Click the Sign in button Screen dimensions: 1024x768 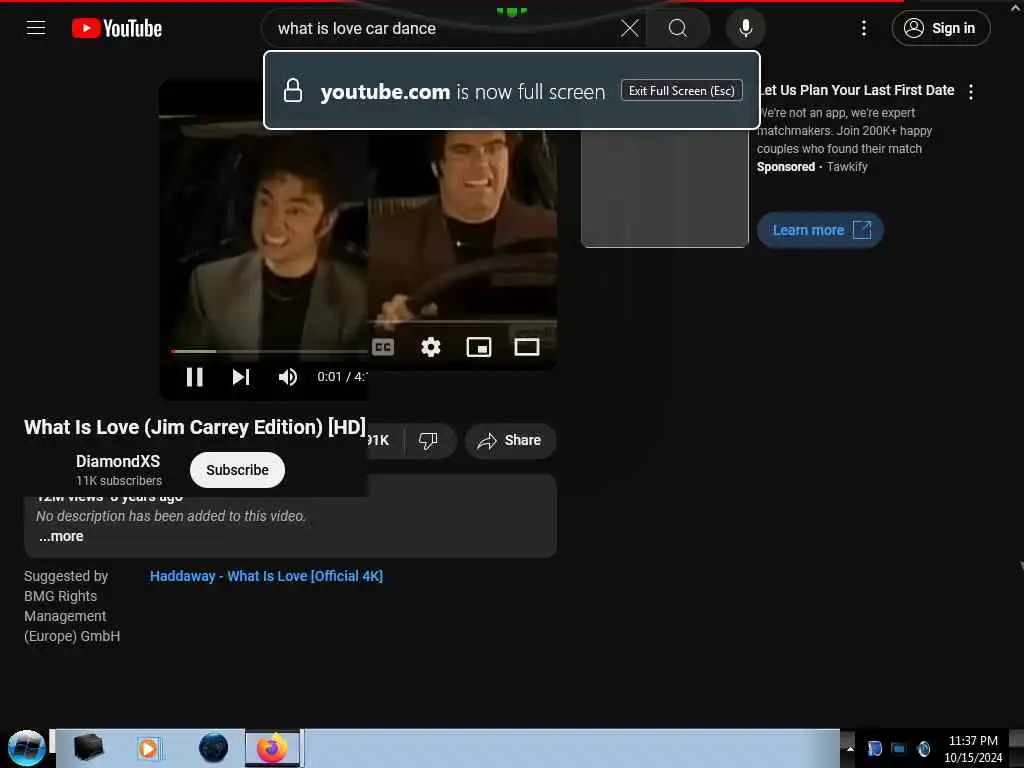(x=940, y=28)
